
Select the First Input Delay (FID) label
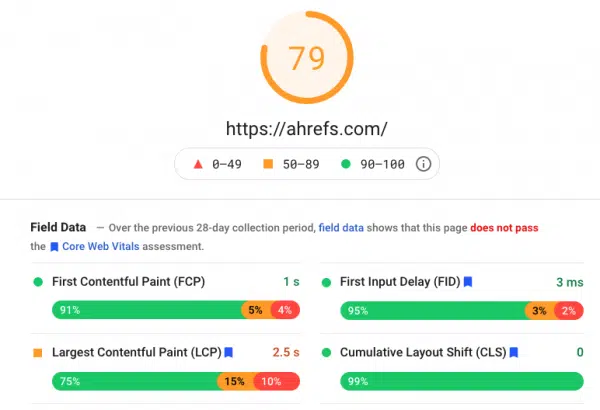(x=400, y=282)
